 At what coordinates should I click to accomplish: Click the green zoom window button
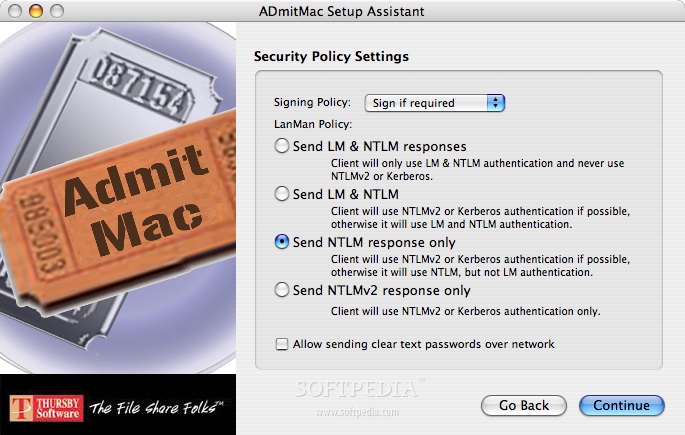(x=57, y=11)
